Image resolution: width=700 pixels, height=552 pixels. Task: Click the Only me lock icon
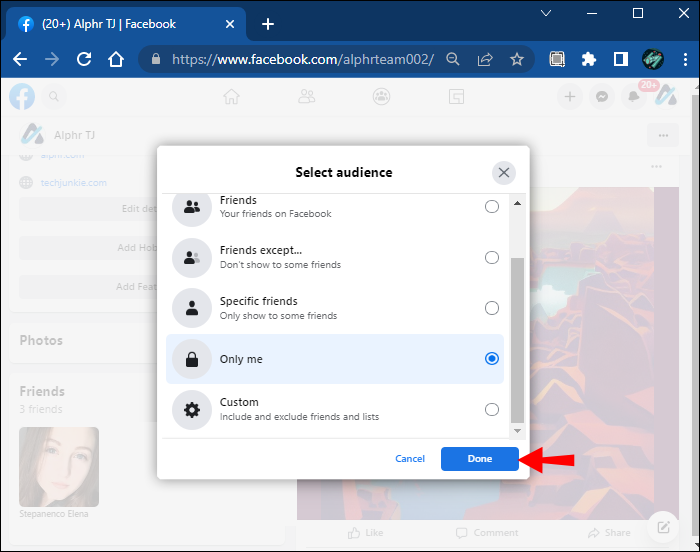191,359
